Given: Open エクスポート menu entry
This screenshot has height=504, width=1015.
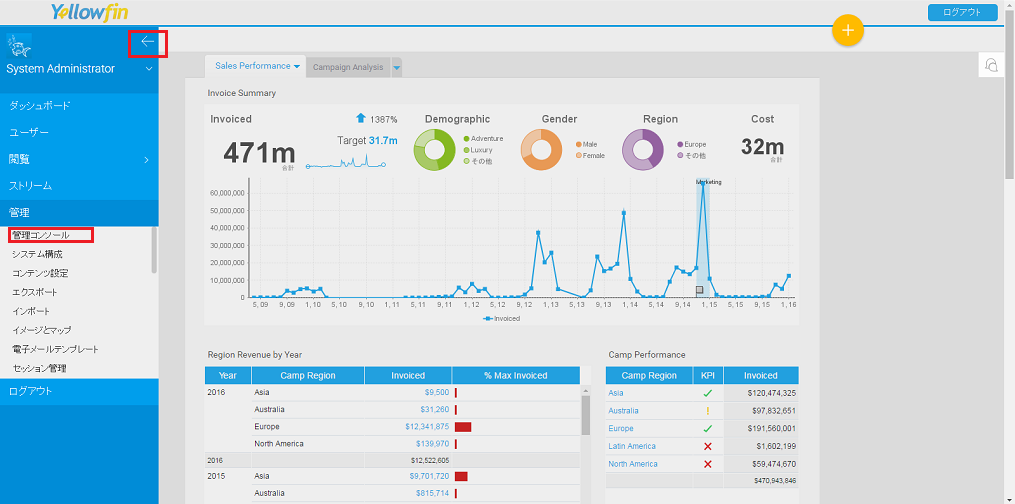Looking at the screenshot, I should [x=35, y=292].
